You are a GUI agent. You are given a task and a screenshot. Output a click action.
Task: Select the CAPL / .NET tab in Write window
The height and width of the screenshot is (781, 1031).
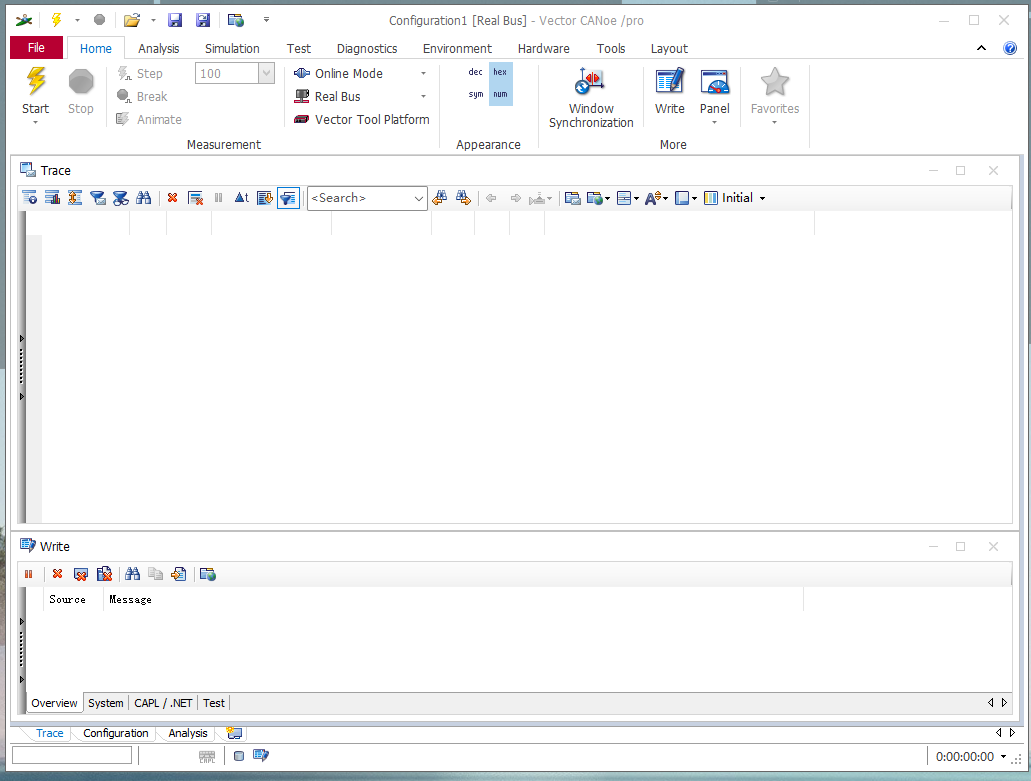click(163, 703)
